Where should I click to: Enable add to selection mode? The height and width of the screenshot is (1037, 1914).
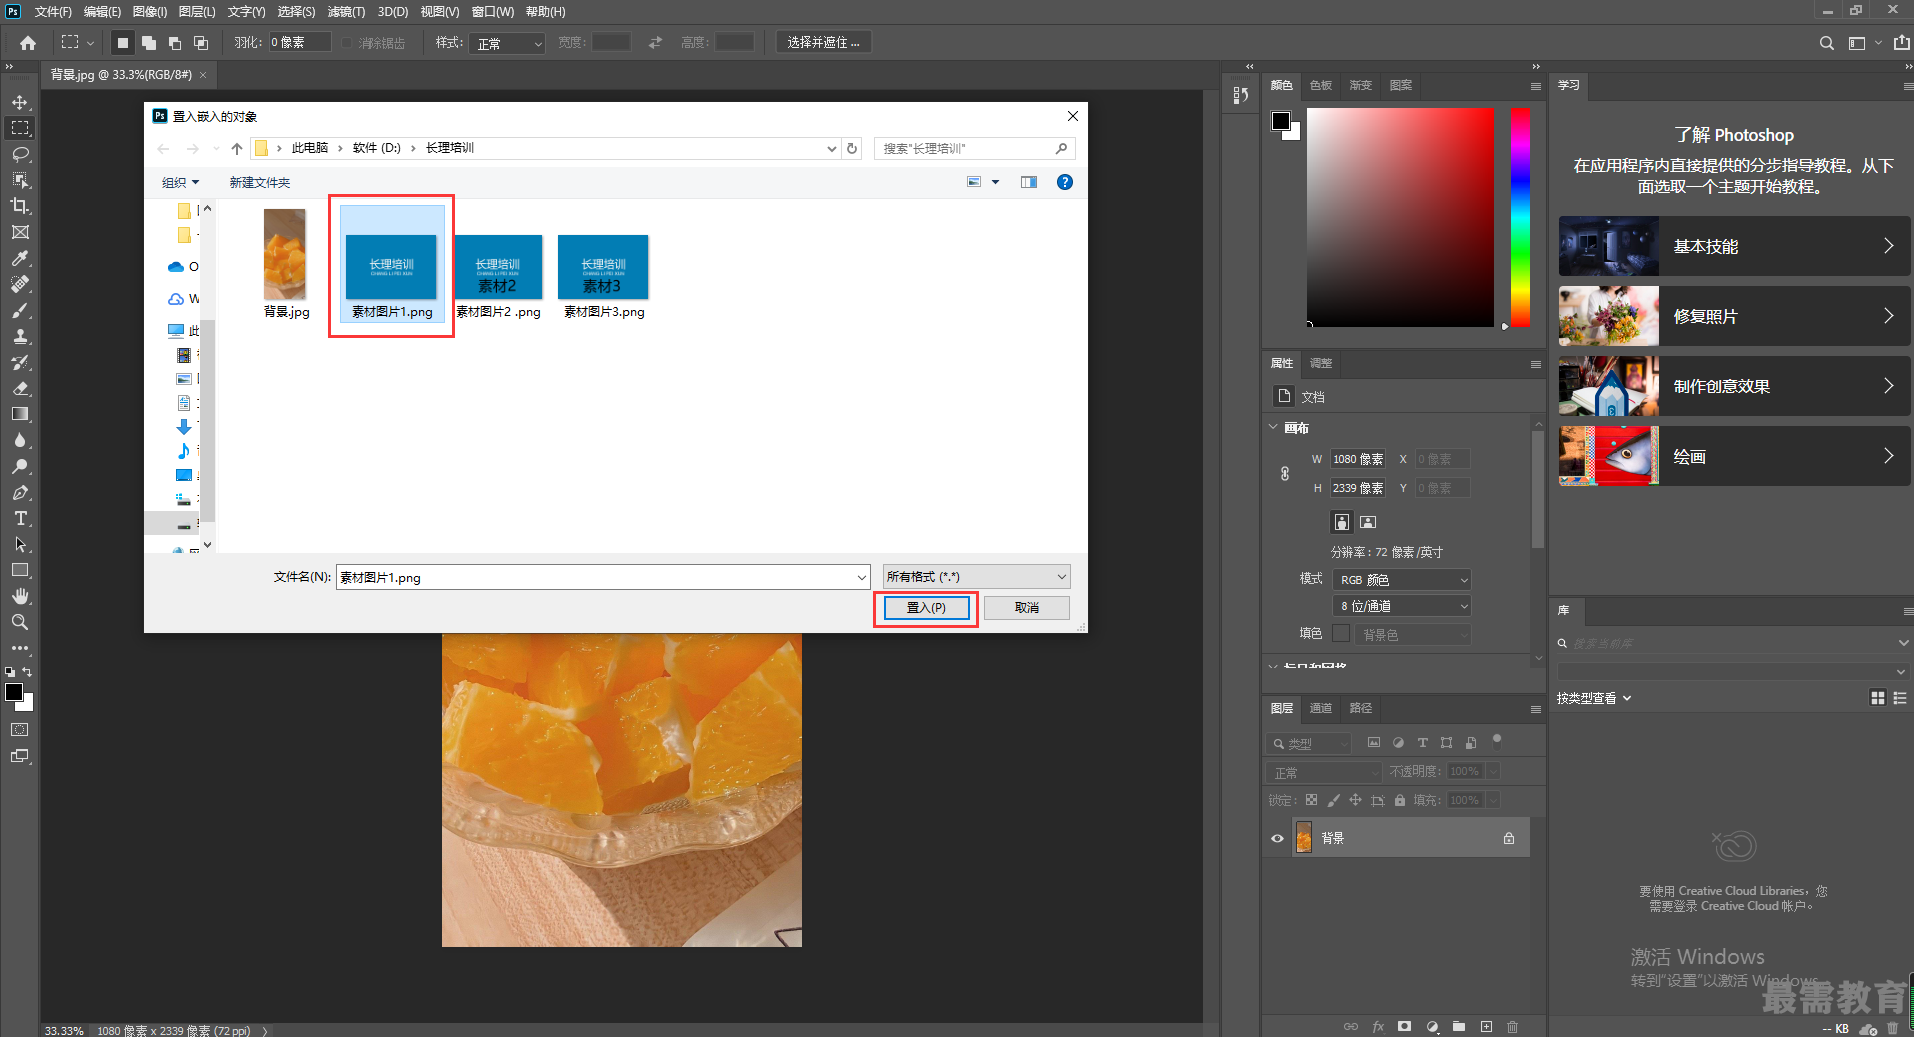point(148,43)
